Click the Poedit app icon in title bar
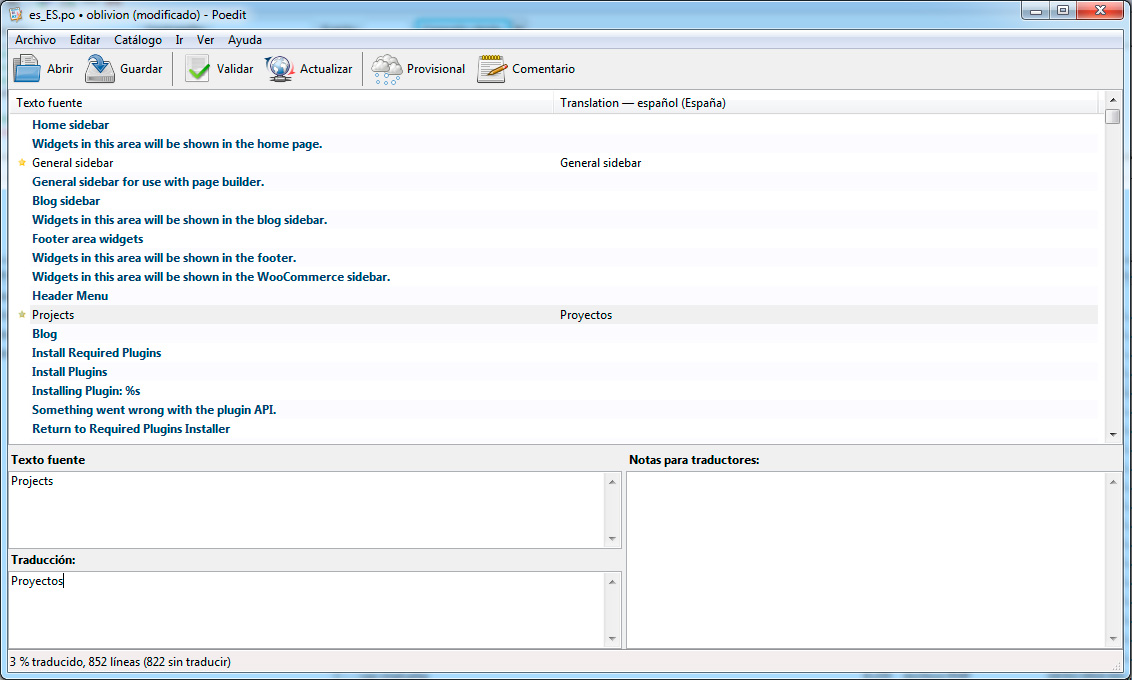The image size is (1132, 680). pyautogui.click(x=16, y=14)
